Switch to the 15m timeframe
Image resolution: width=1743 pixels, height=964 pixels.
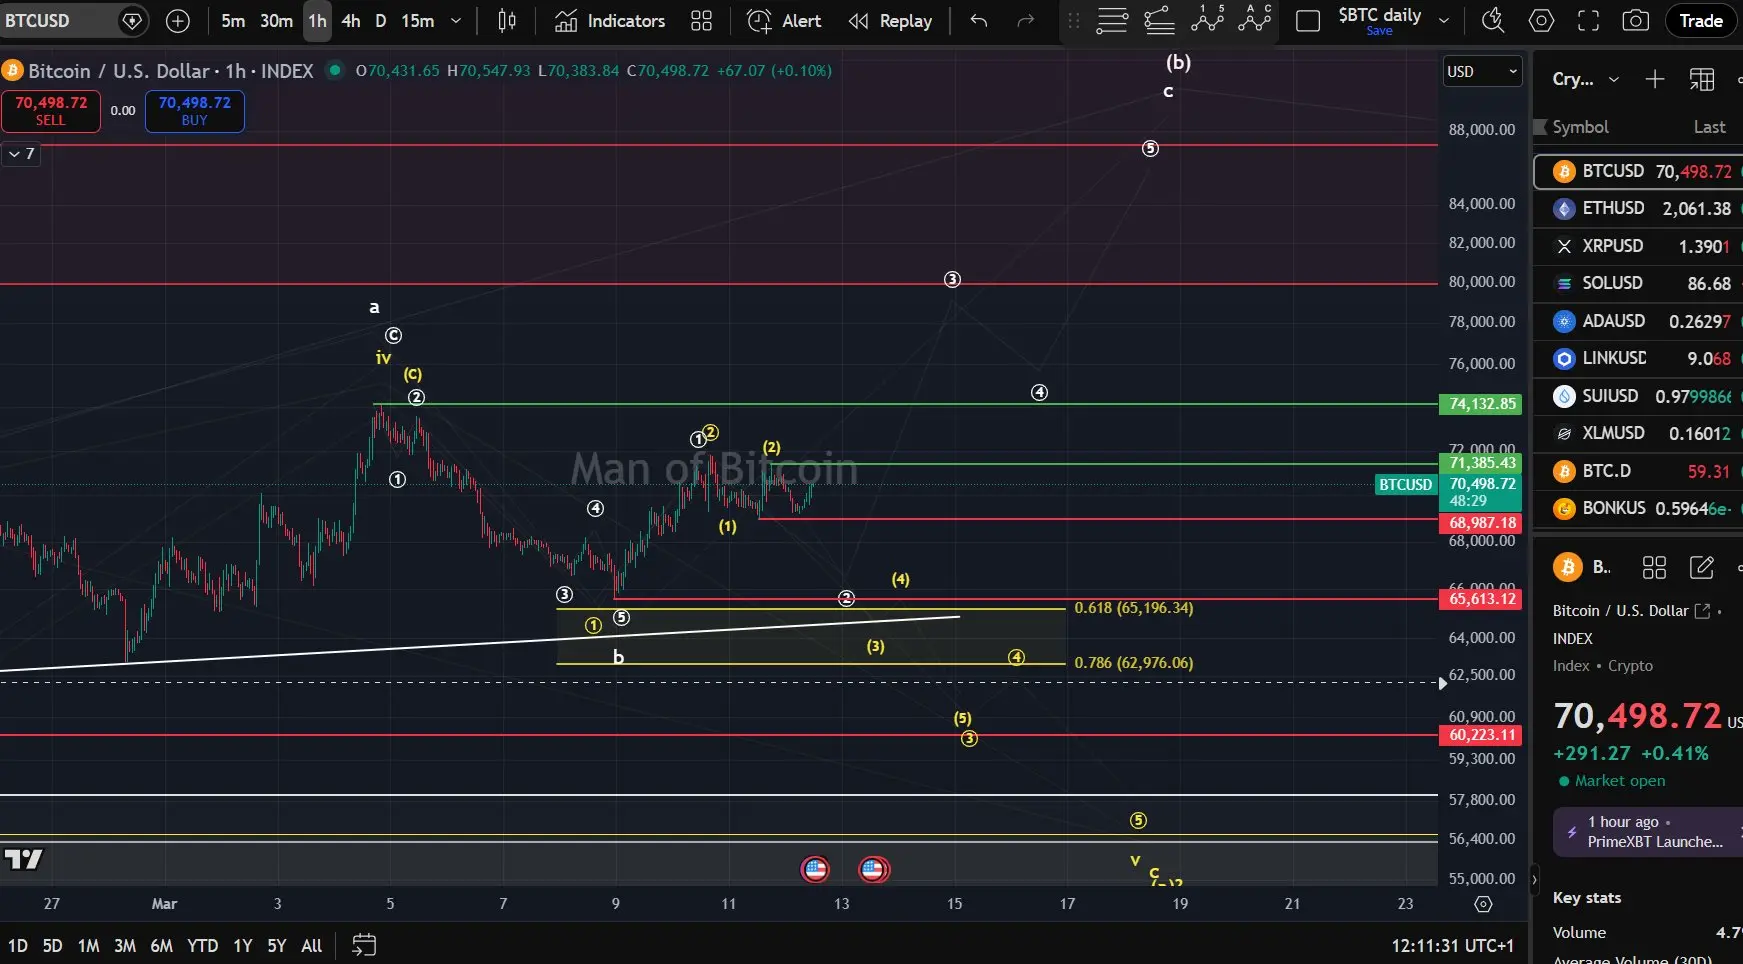(417, 20)
